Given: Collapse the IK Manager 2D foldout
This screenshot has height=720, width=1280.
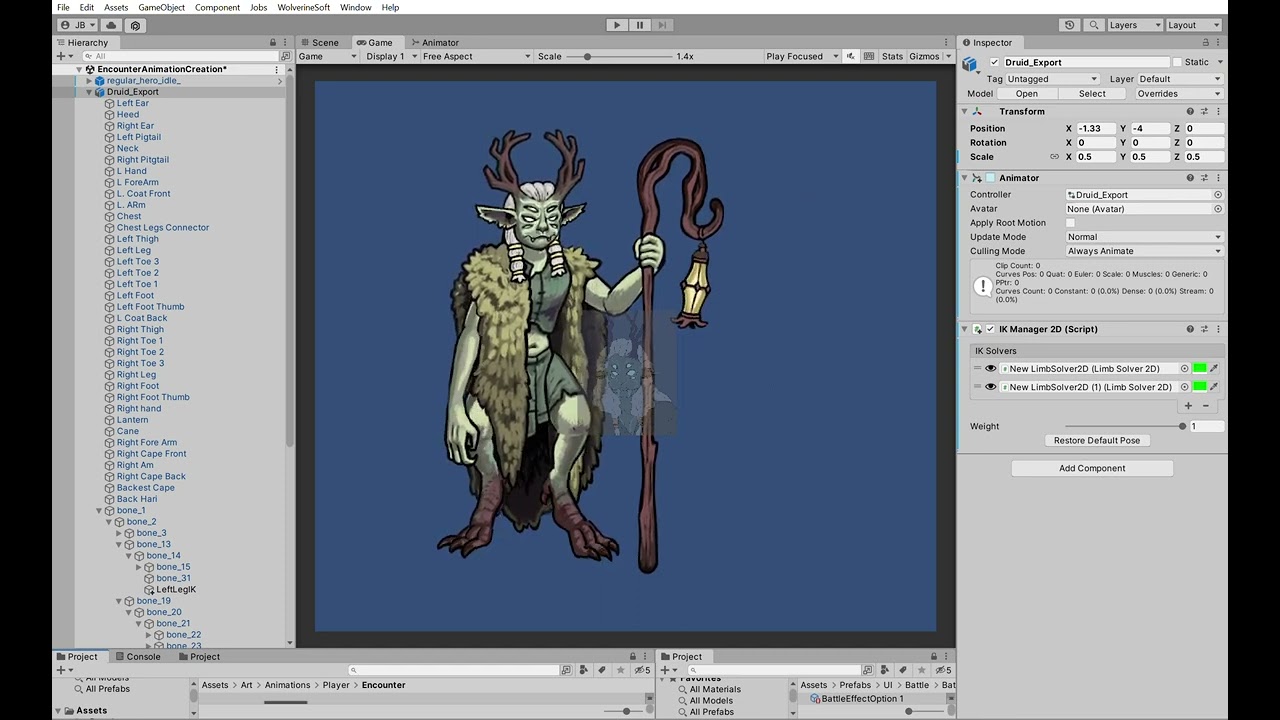Looking at the screenshot, I should [965, 329].
